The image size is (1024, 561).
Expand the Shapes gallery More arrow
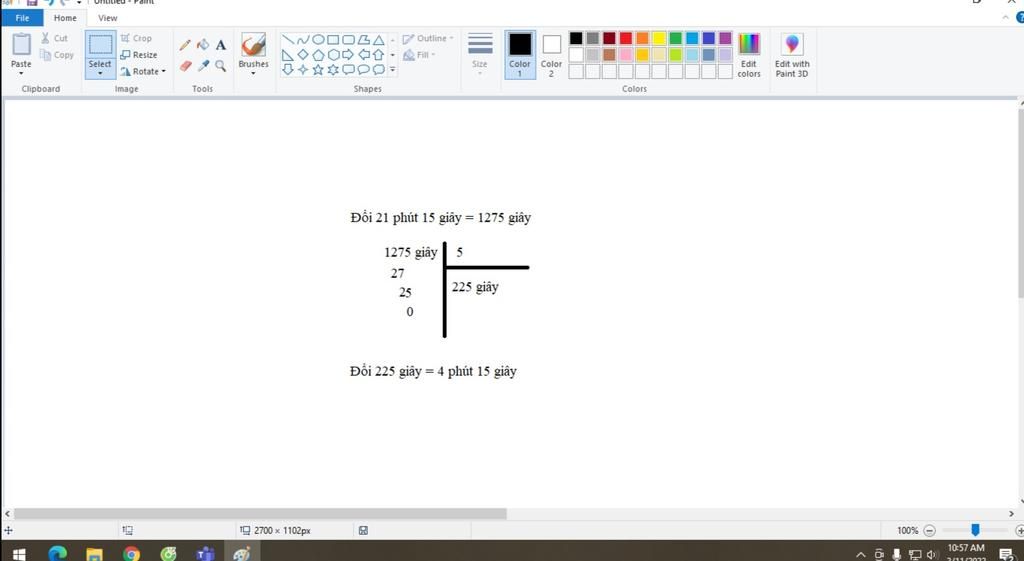tap(392, 69)
